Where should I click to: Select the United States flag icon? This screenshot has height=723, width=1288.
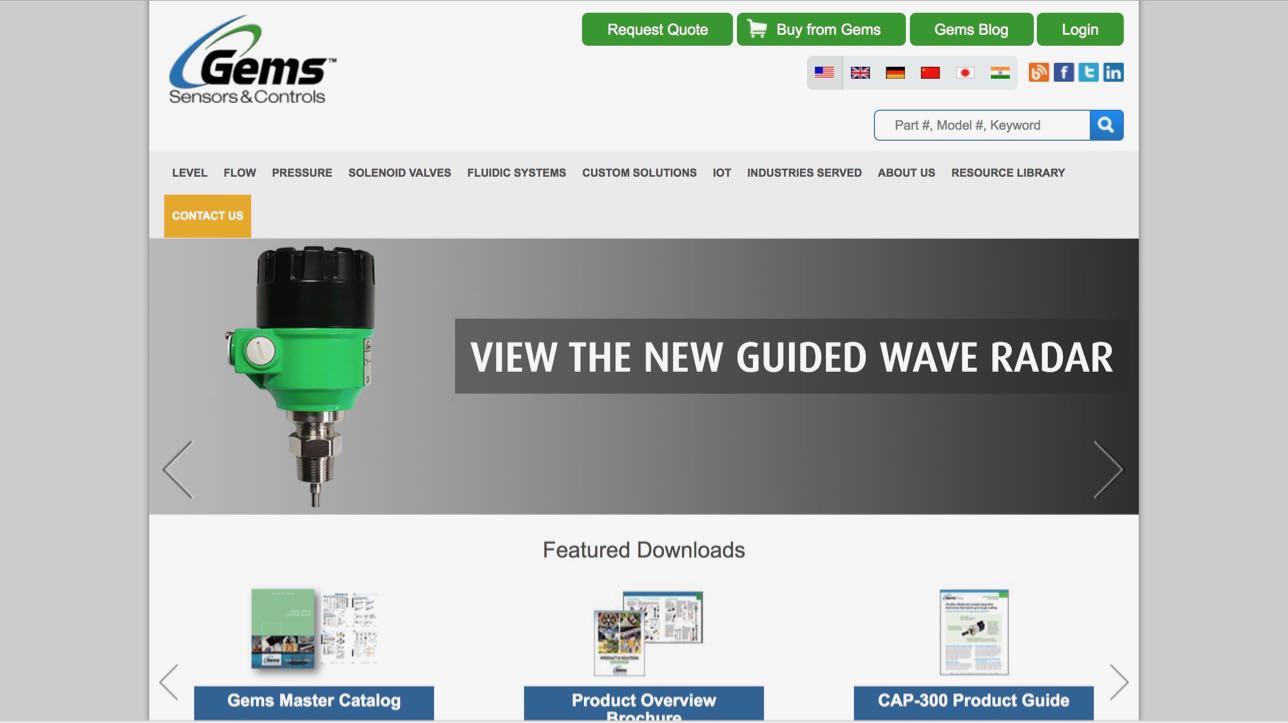pyautogui.click(x=824, y=73)
